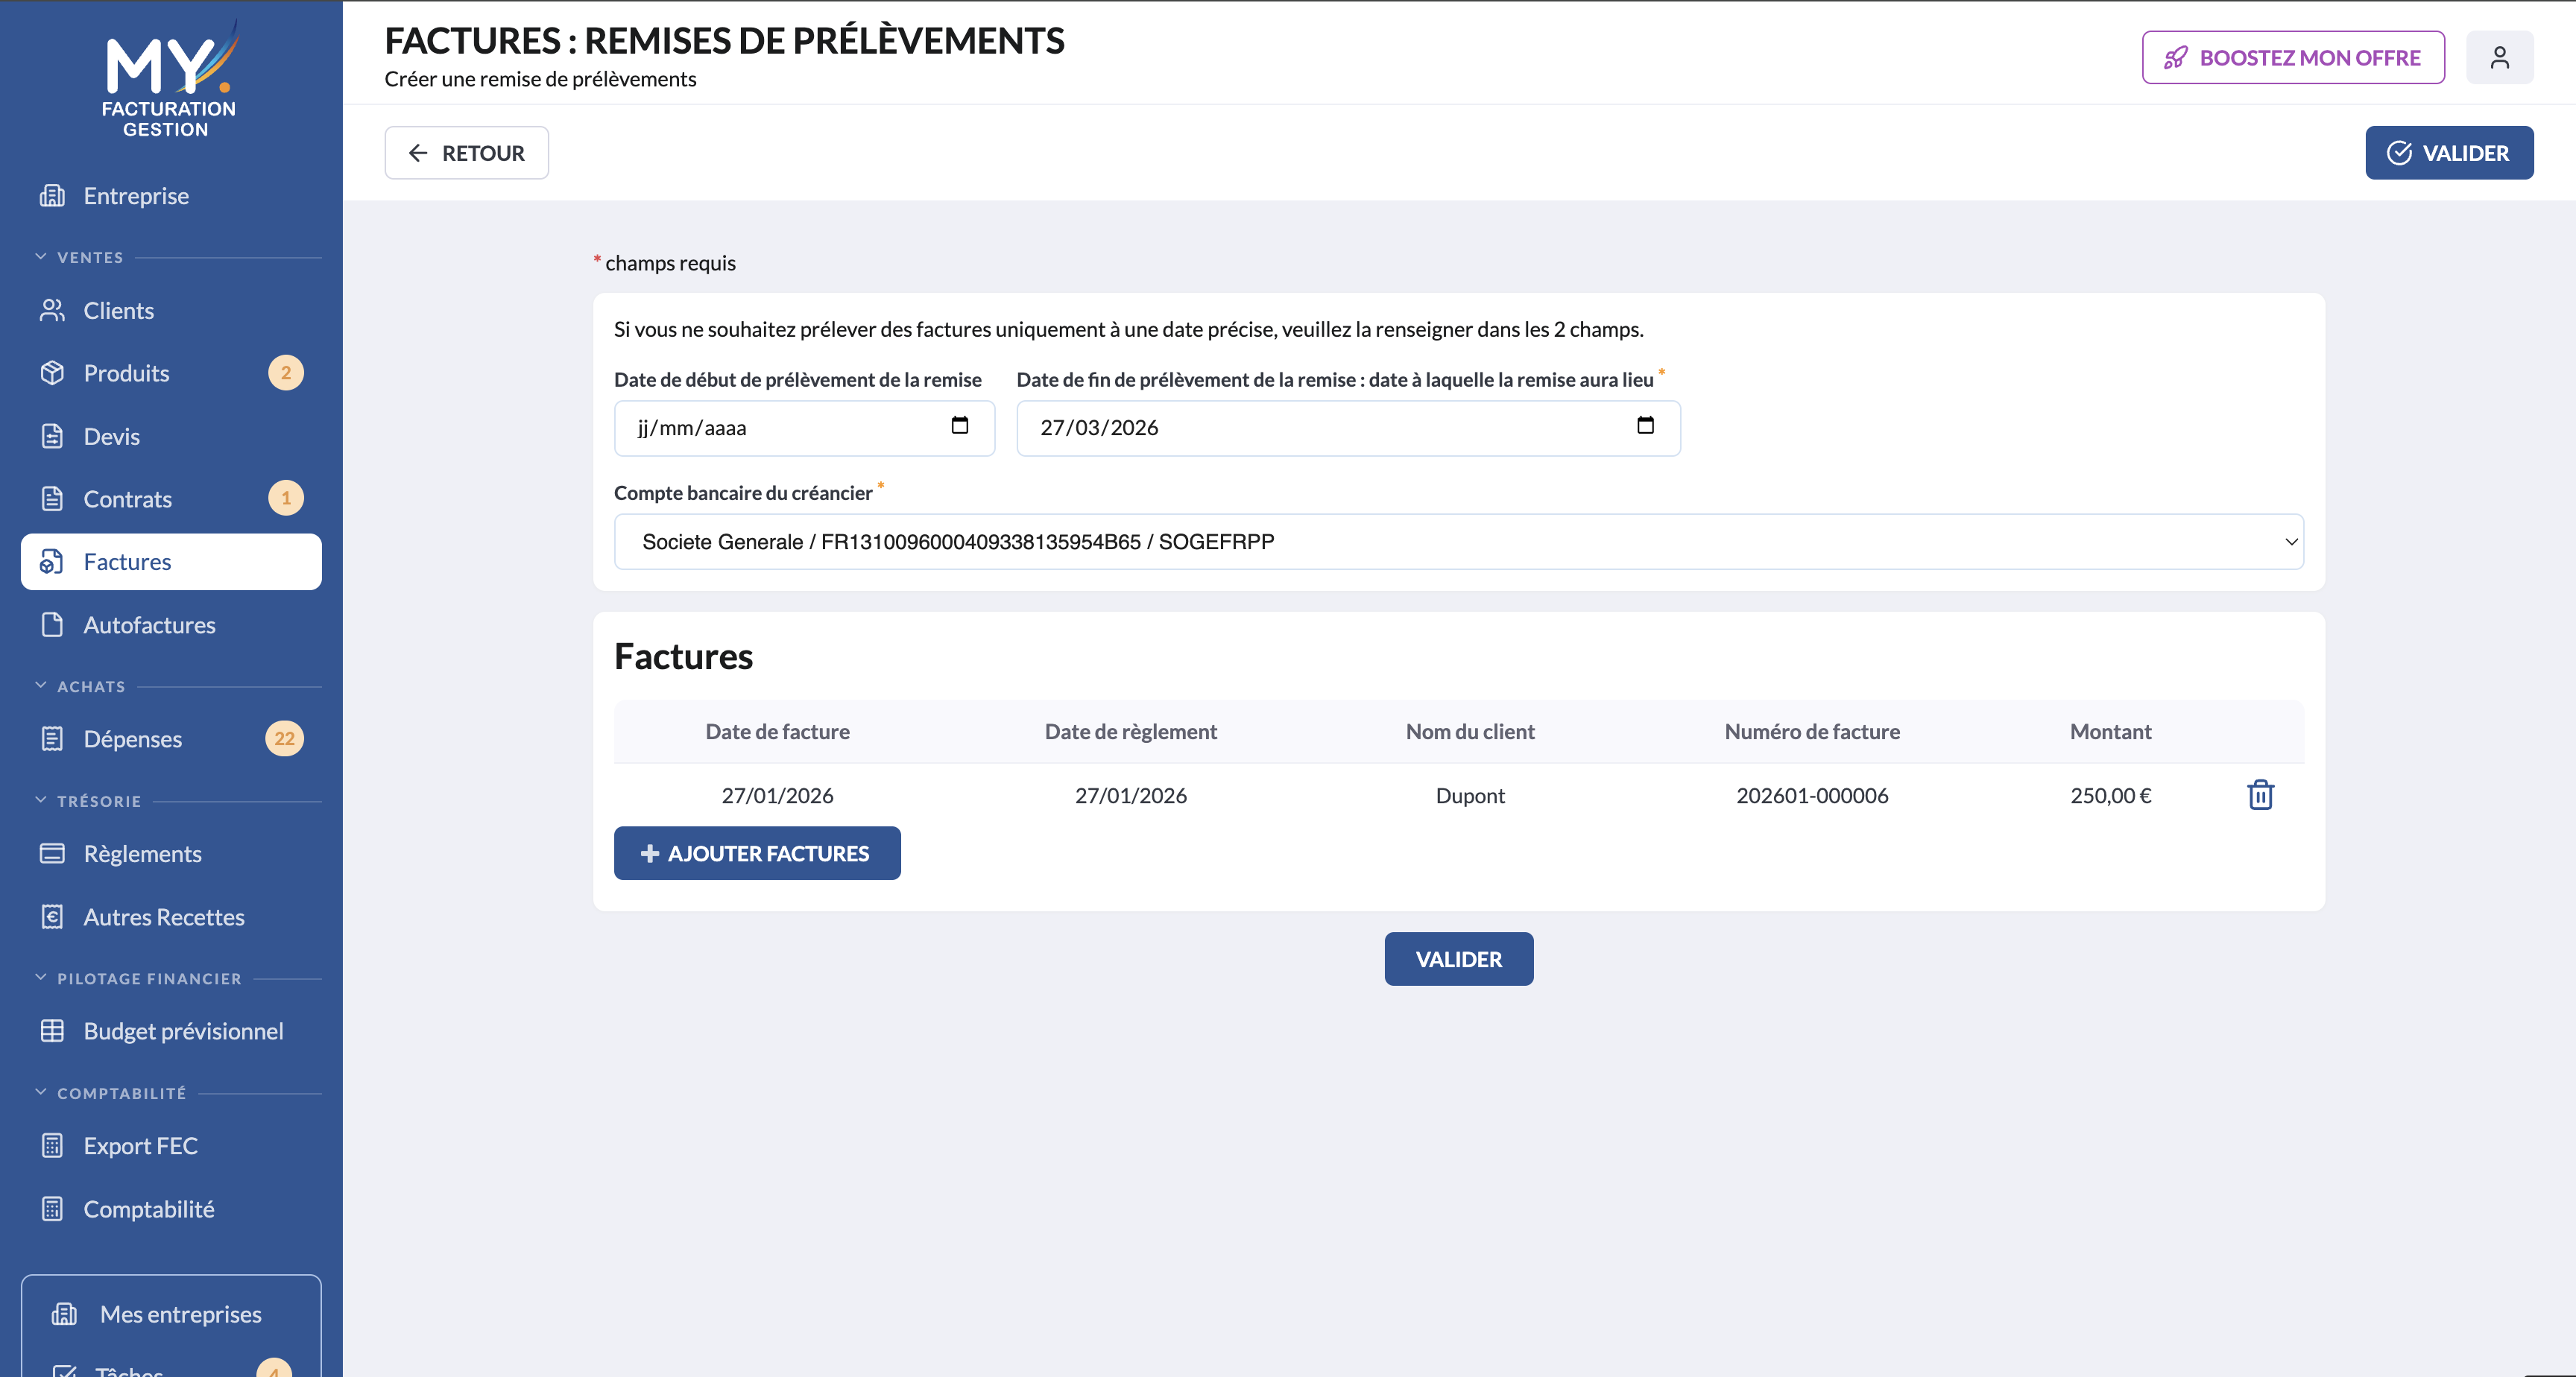The image size is (2576, 1377).
Task: Go to Clients page
Action: pos(171,311)
